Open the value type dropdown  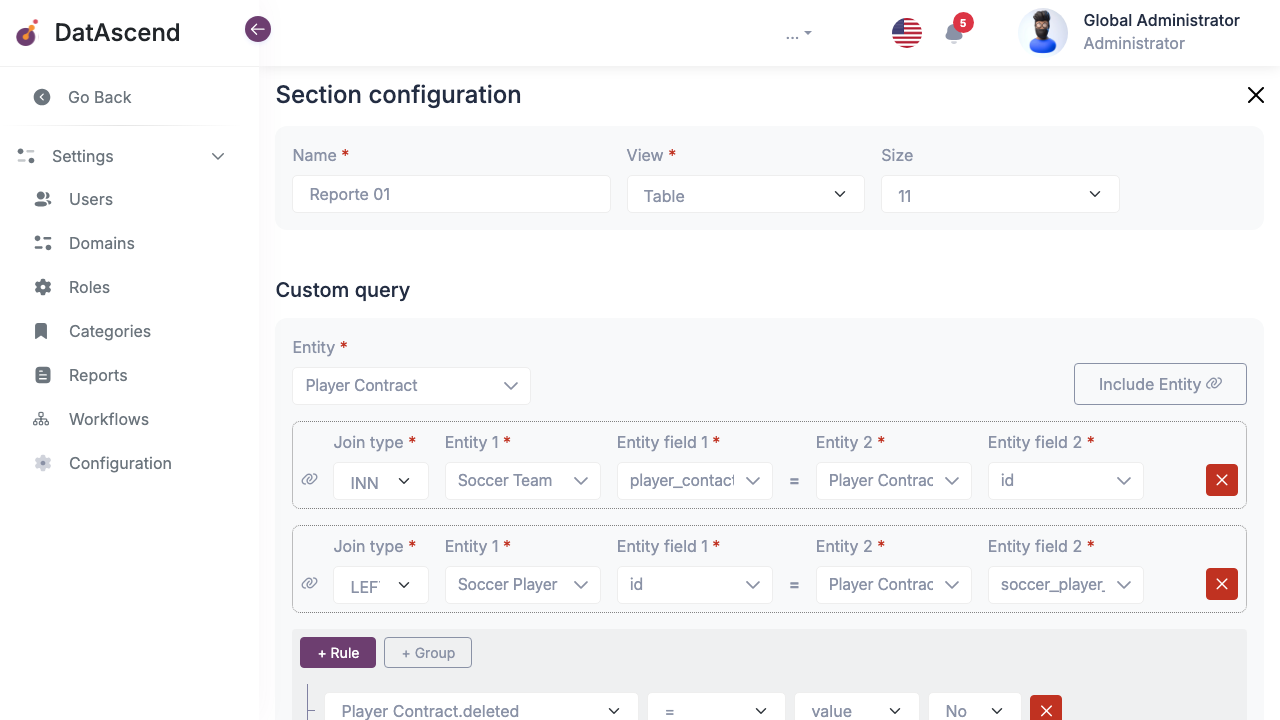[857, 708]
